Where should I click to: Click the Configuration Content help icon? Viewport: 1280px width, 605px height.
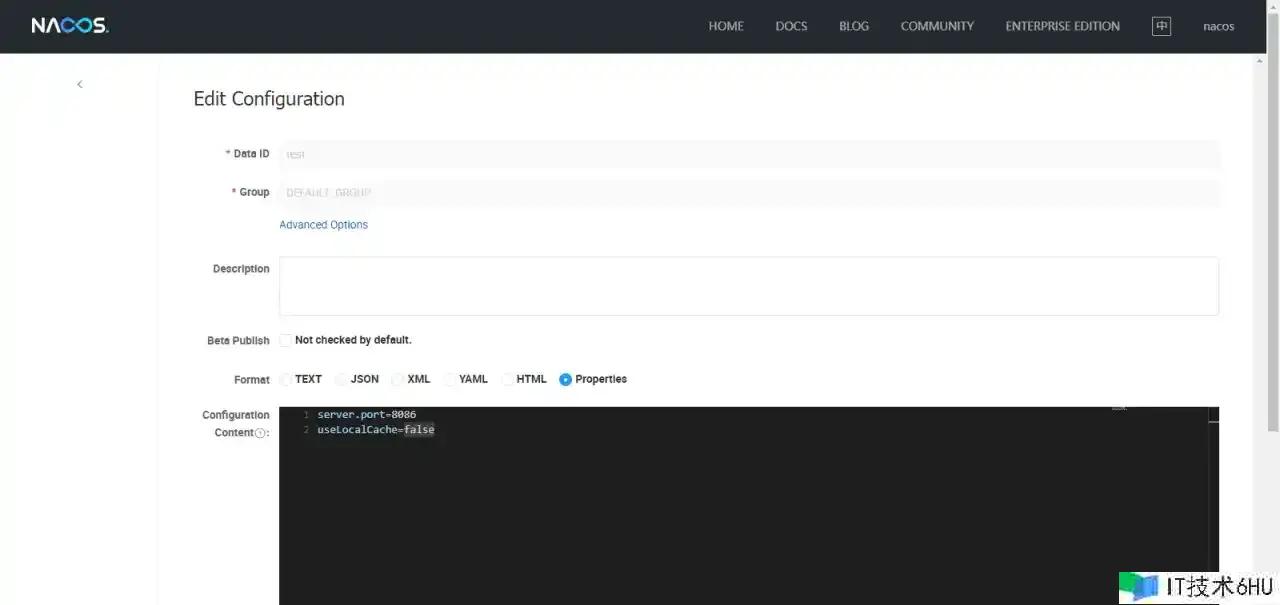tap(260, 433)
